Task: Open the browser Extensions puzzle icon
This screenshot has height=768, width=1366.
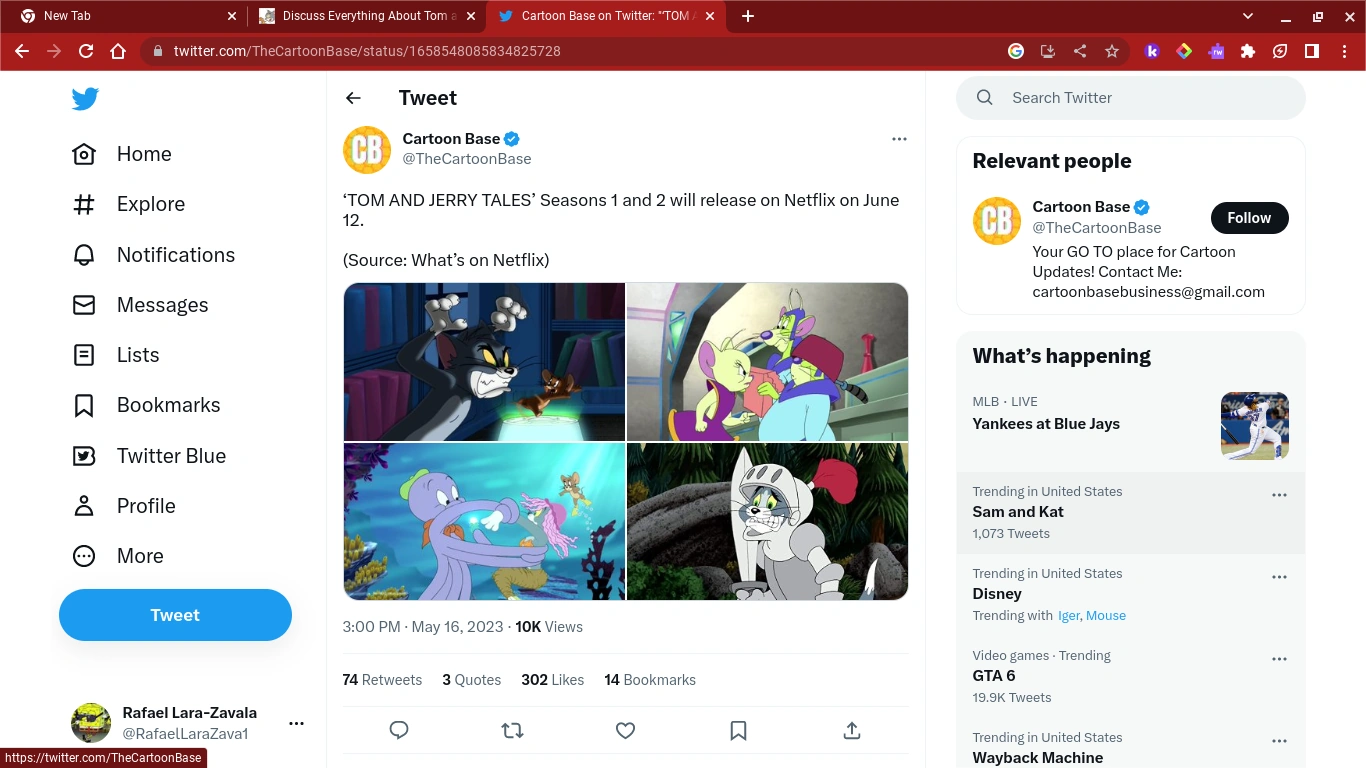Action: click(x=1248, y=51)
